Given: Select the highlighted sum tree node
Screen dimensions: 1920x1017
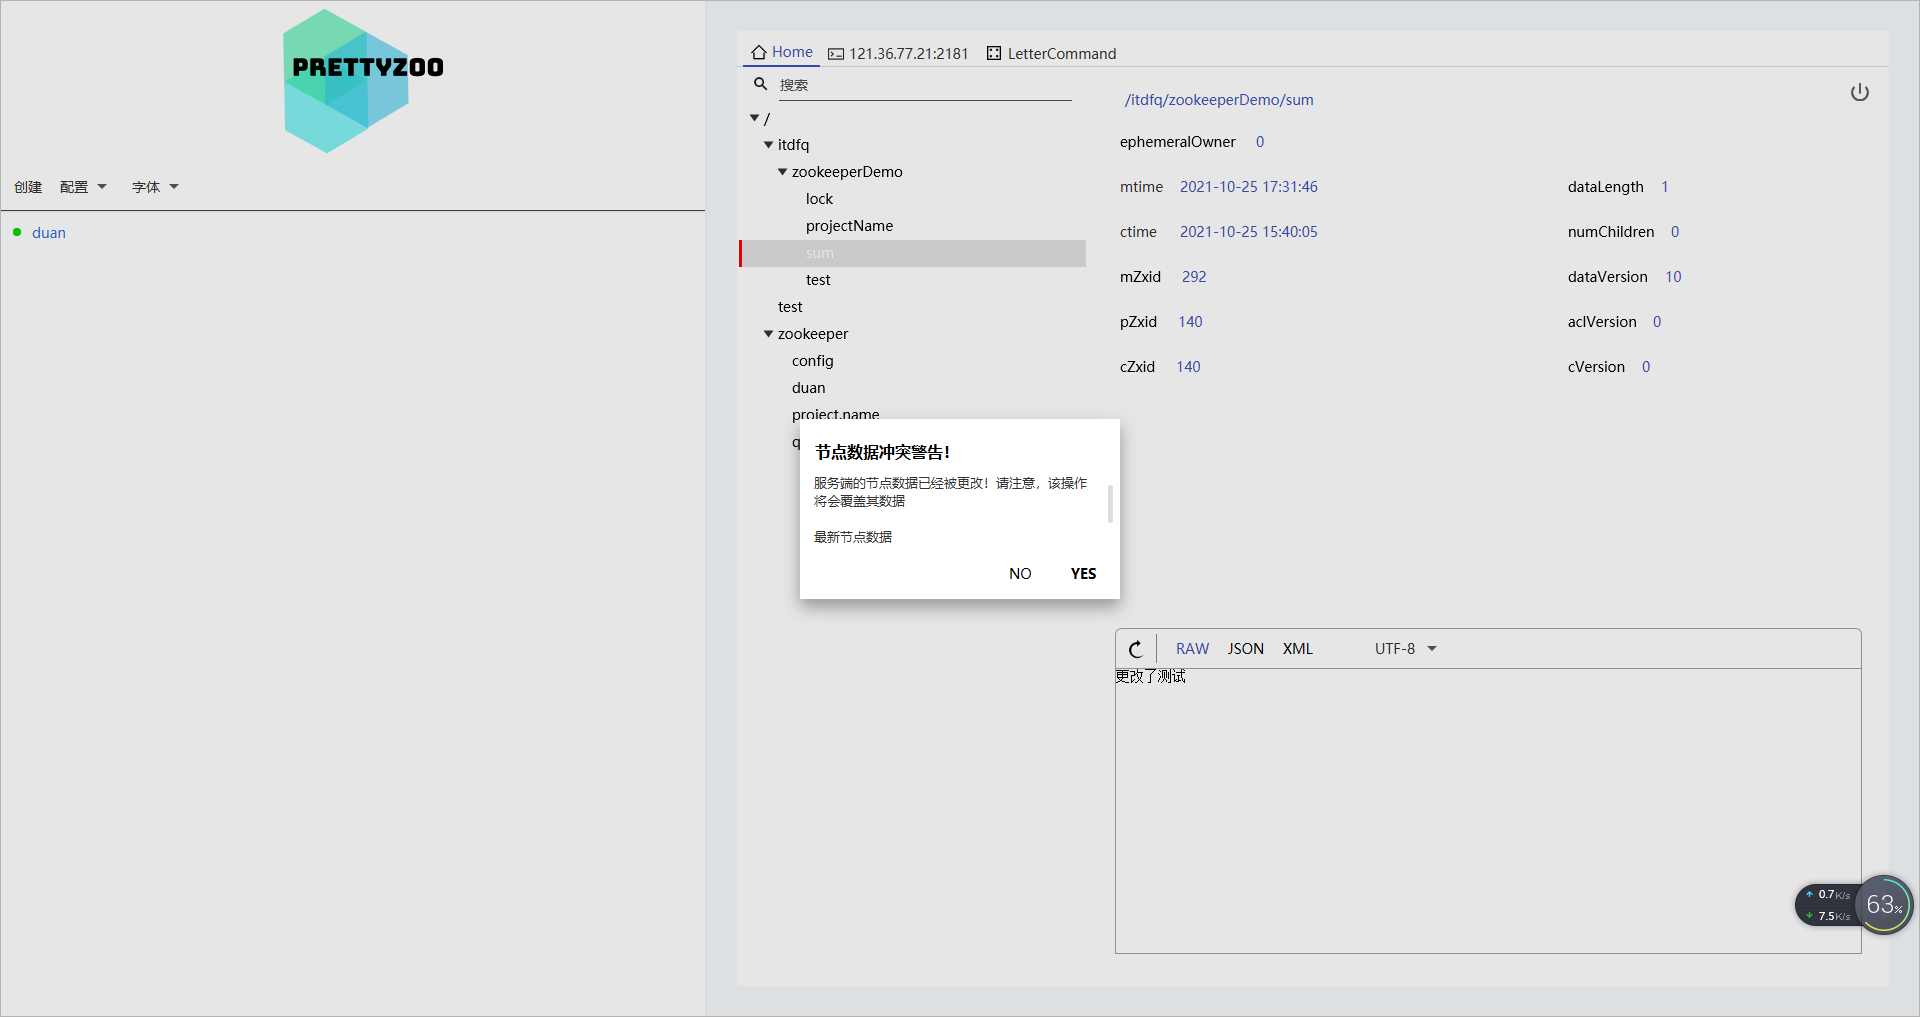Looking at the screenshot, I should (912, 253).
